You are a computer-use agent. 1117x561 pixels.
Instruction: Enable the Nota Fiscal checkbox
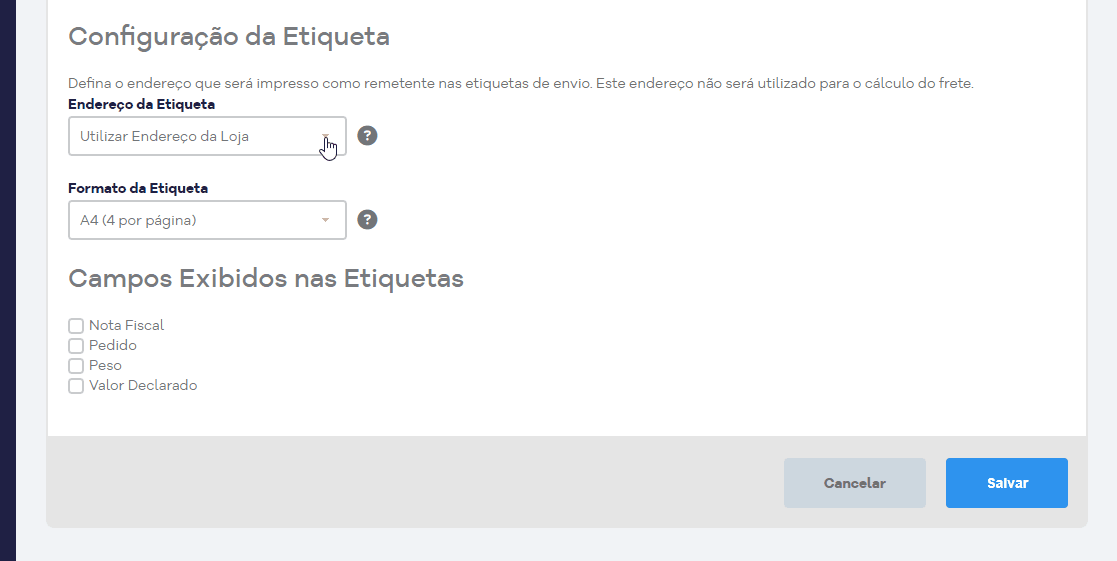[76, 326]
